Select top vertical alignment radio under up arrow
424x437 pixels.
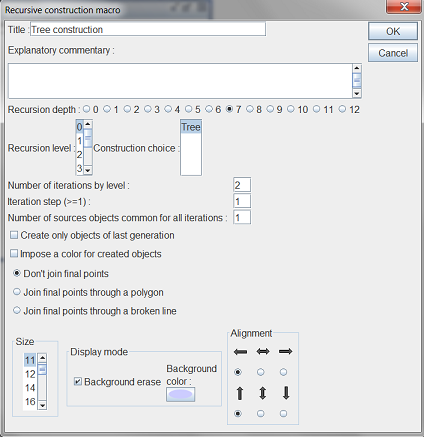(238, 414)
